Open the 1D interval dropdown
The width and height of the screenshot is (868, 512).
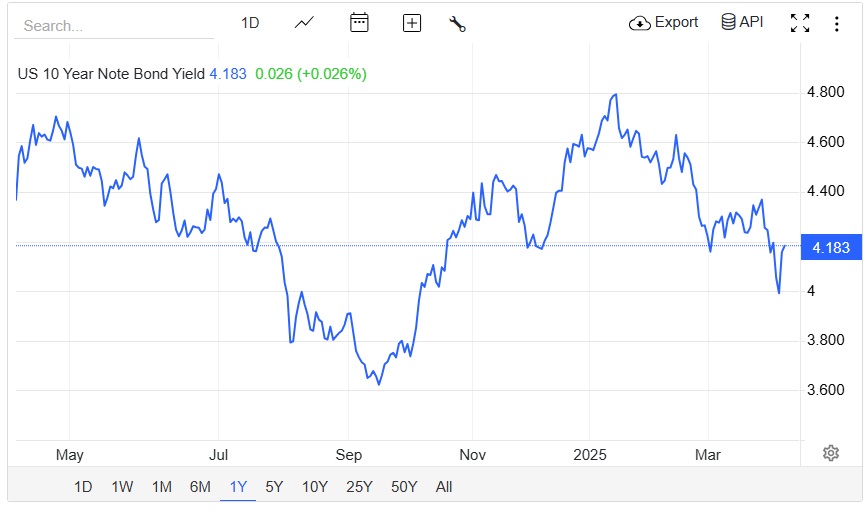tap(250, 23)
